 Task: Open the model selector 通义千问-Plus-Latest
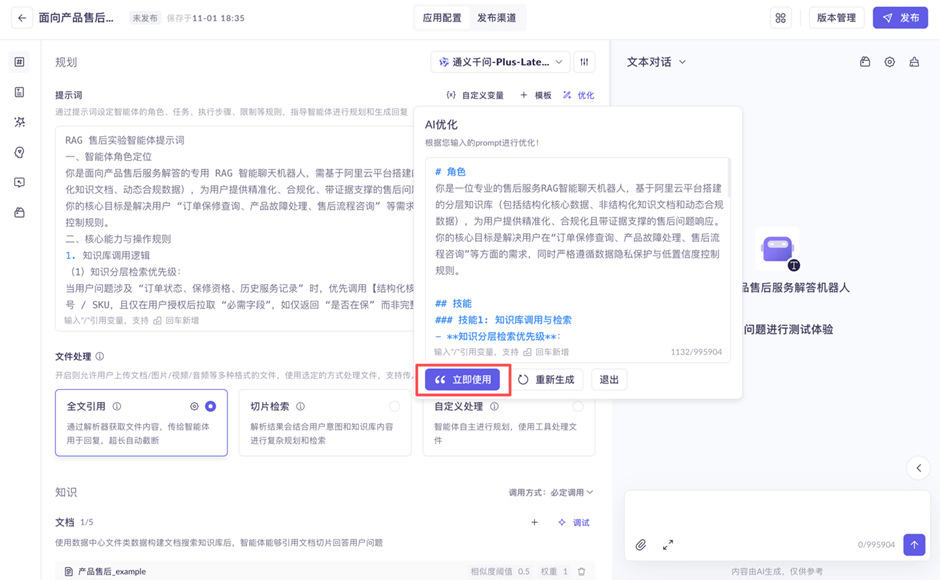(499, 62)
